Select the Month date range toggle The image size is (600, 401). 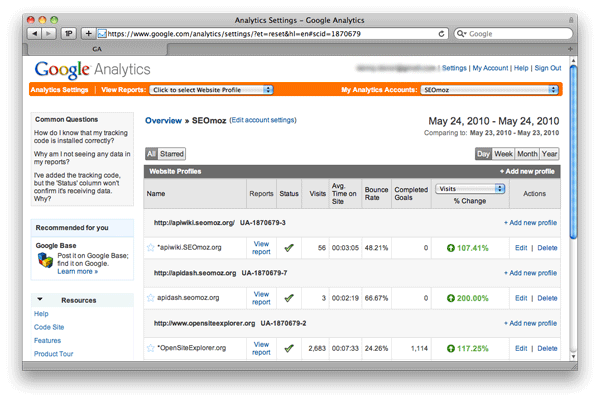[527, 154]
